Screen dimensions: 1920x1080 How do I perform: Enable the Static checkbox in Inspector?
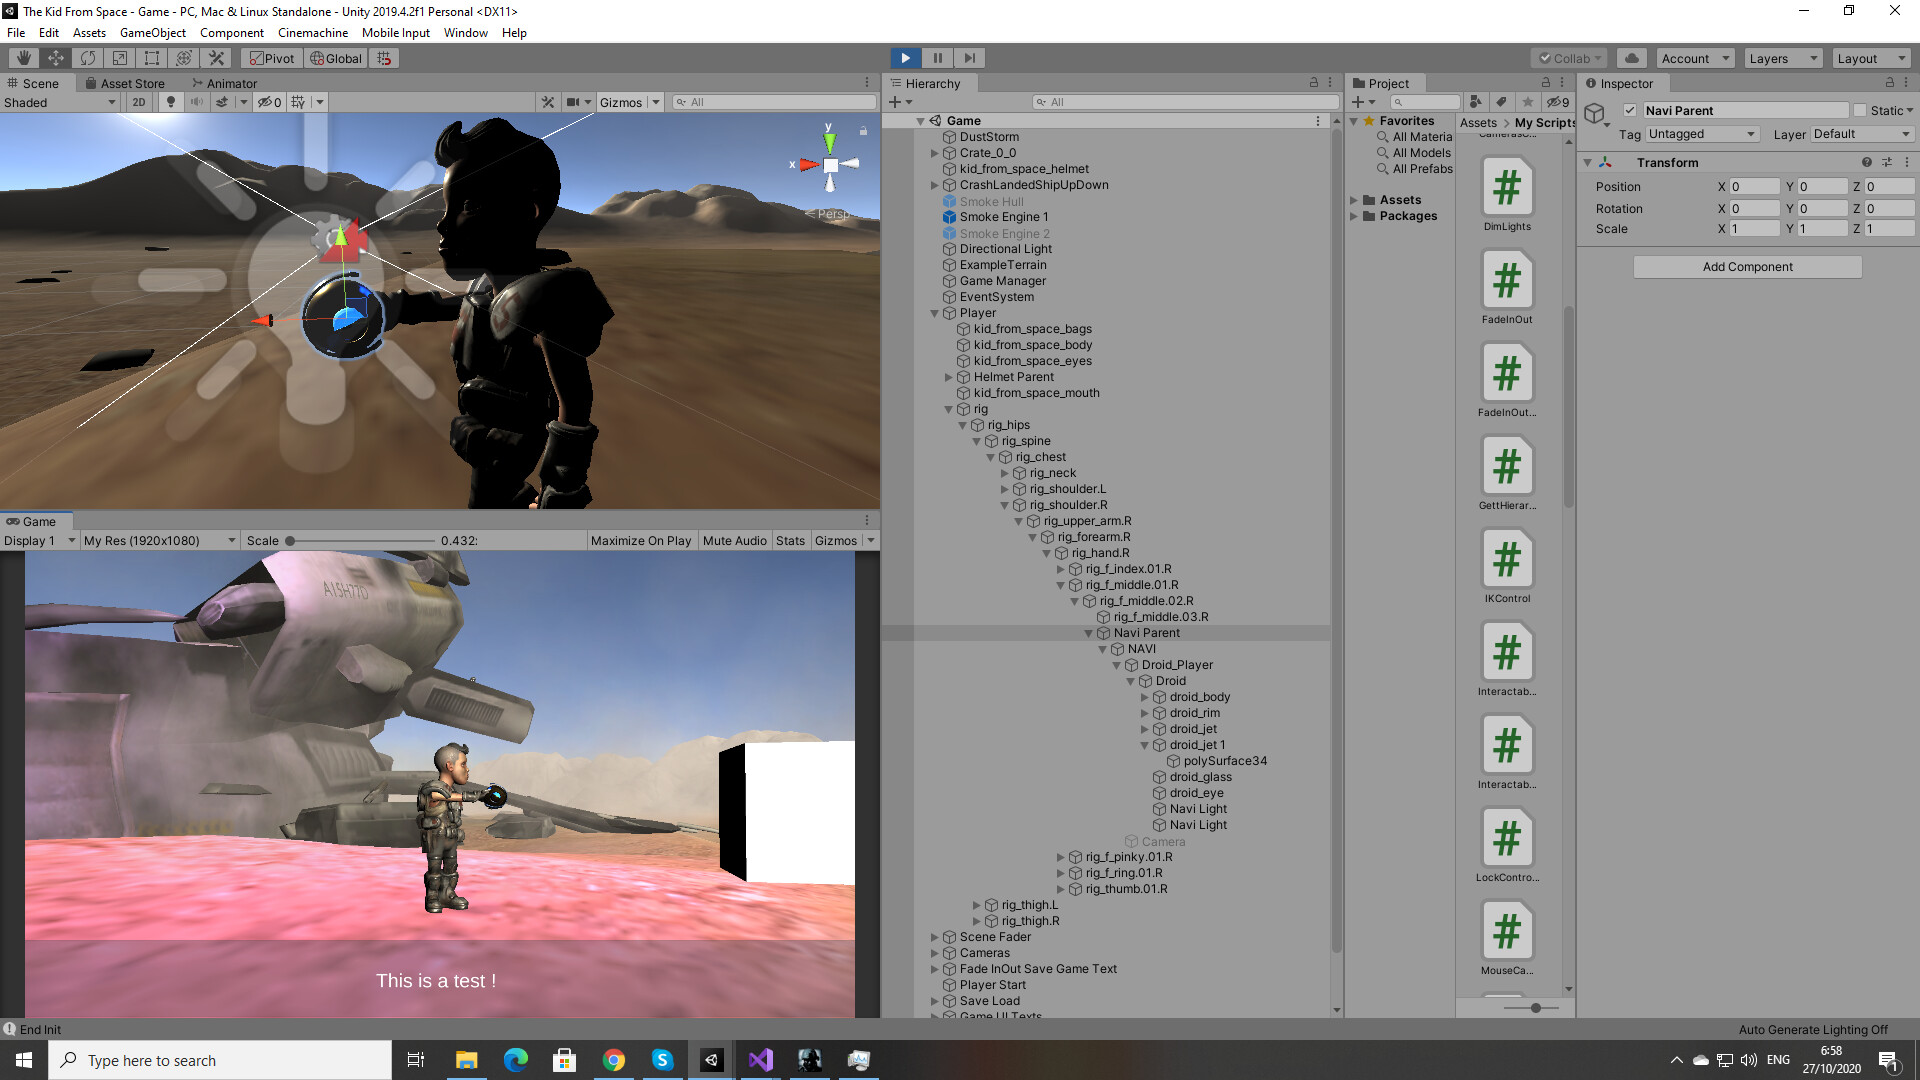click(x=1860, y=111)
